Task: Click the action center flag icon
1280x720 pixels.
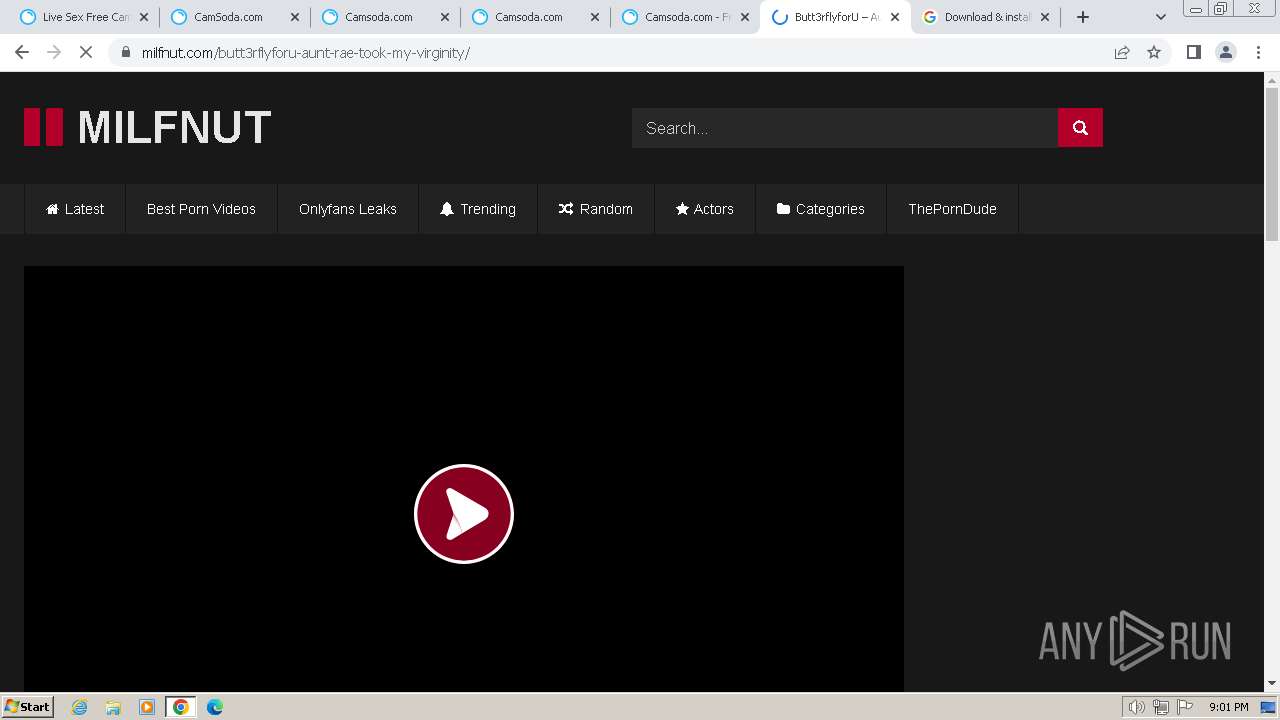Action: coord(1185,707)
